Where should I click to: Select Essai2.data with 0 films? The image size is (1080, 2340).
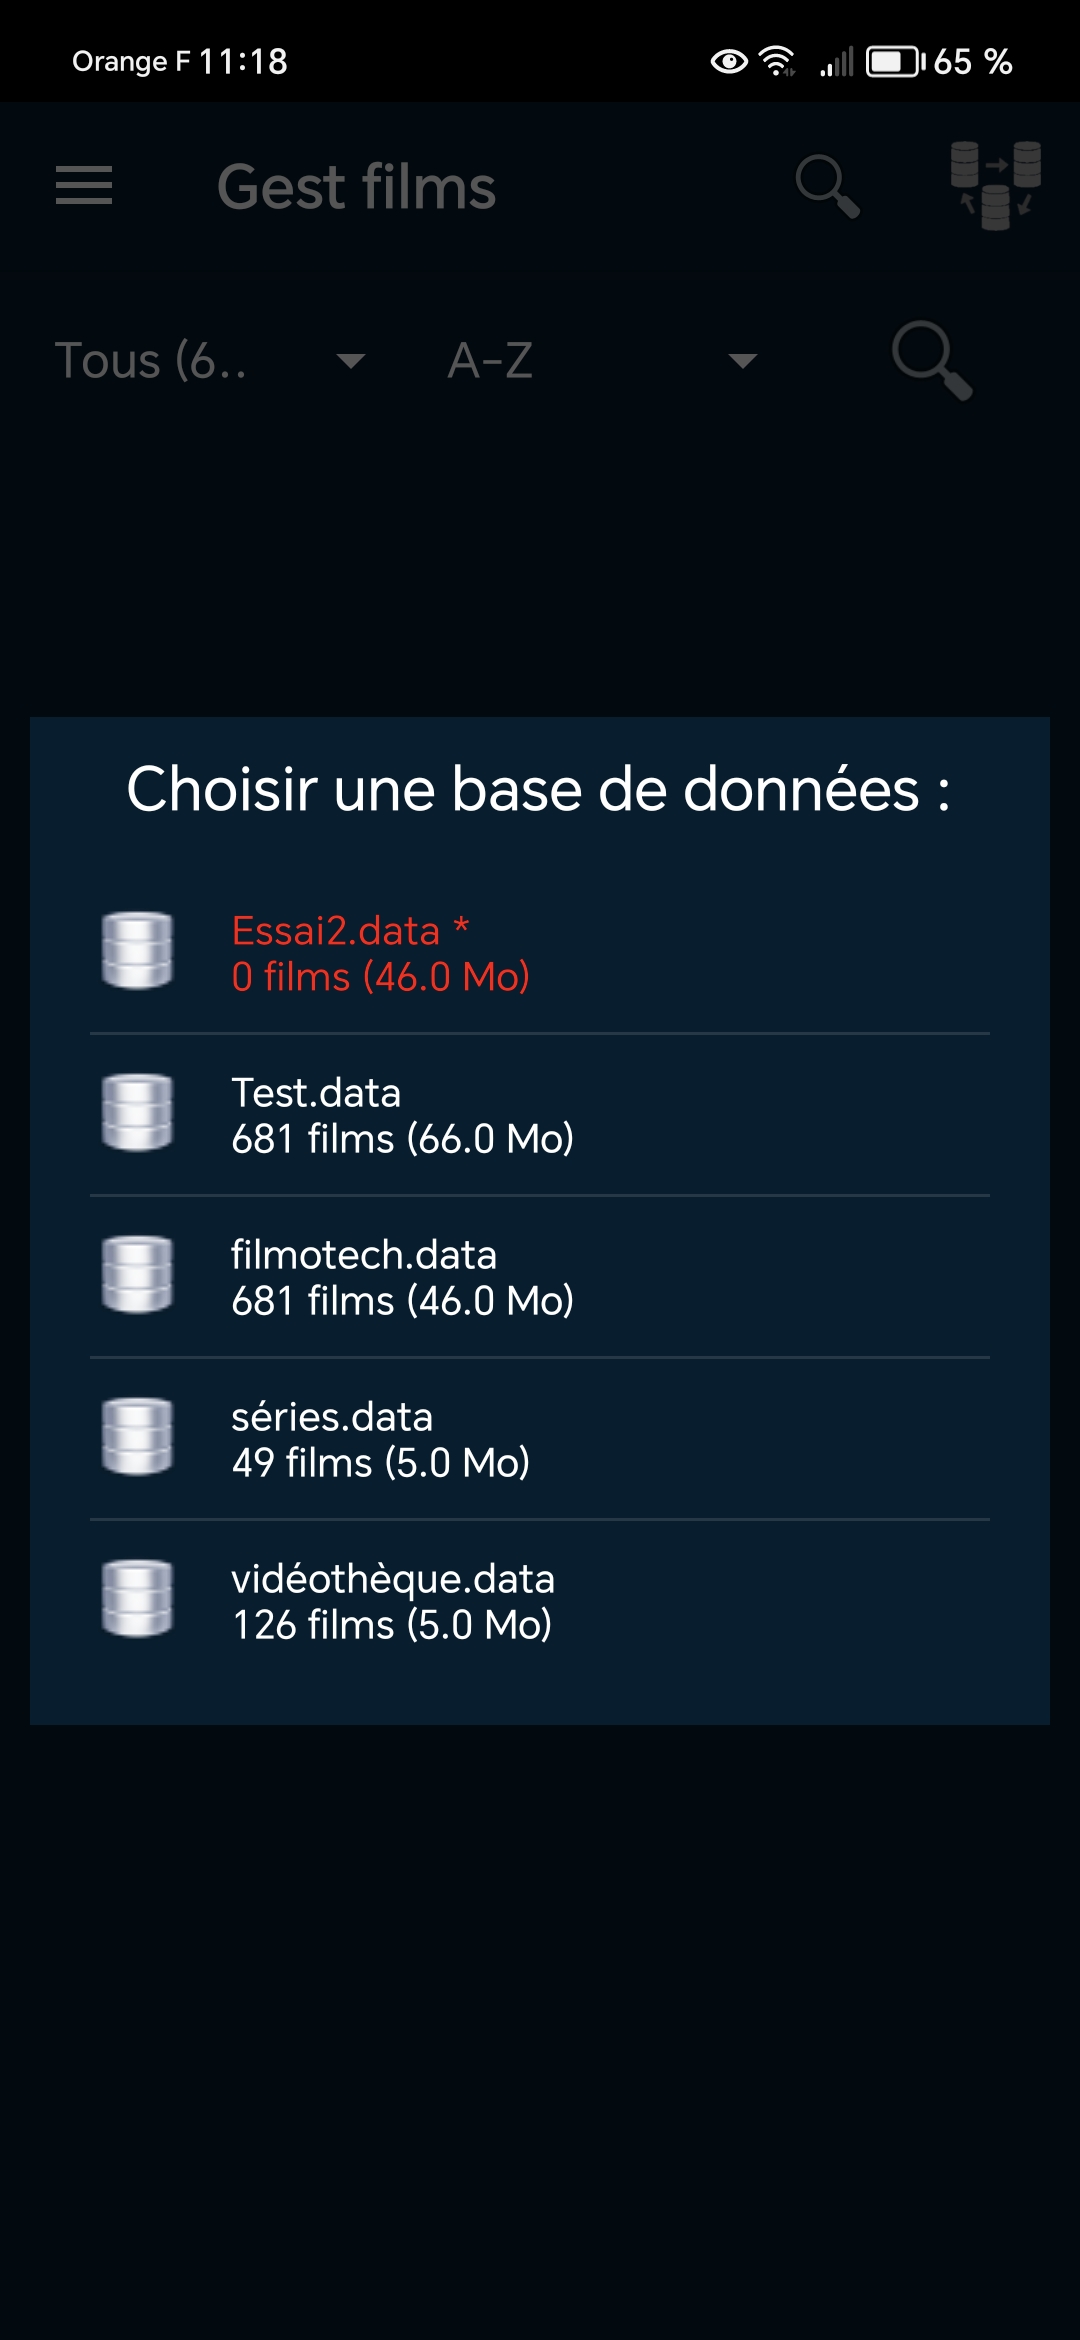point(380,954)
